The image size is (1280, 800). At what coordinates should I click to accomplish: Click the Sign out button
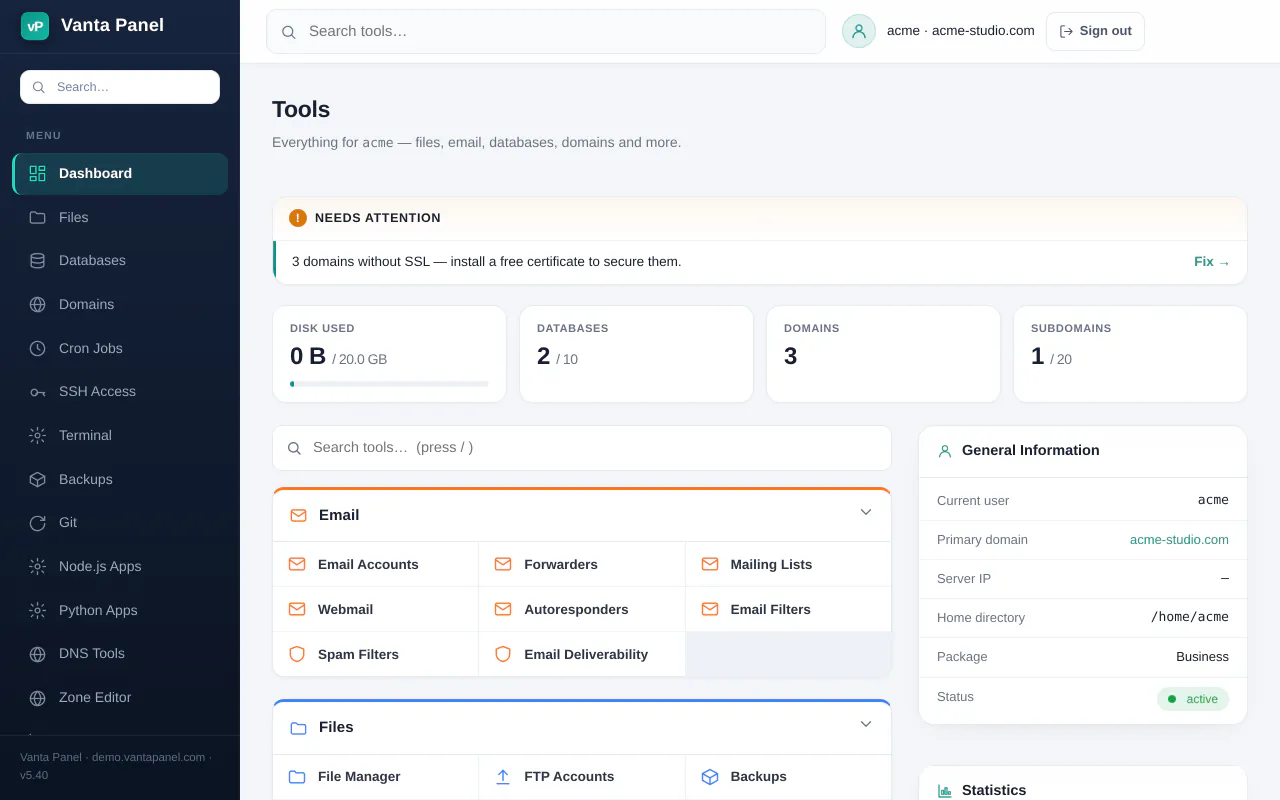pyautogui.click(x=1095, y=31)
